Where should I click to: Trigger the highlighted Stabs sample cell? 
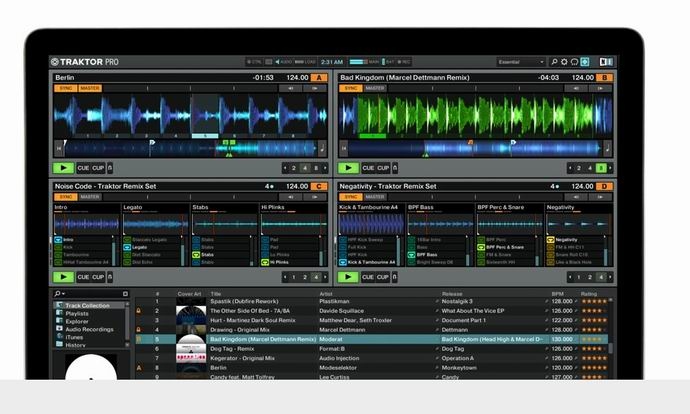pos(196,255)
